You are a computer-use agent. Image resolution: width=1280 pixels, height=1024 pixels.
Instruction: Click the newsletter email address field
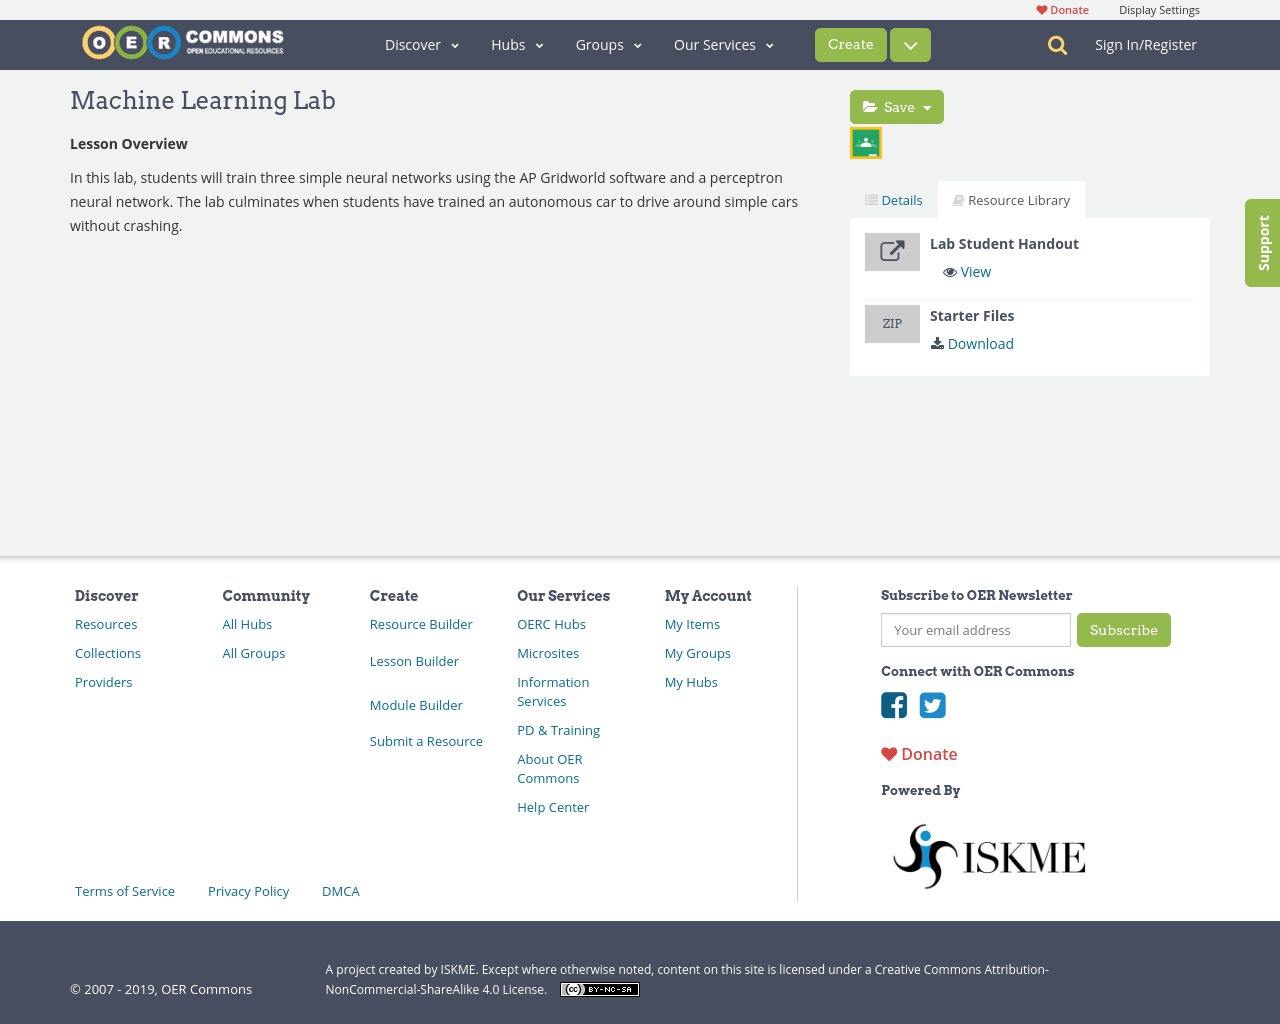975,630
